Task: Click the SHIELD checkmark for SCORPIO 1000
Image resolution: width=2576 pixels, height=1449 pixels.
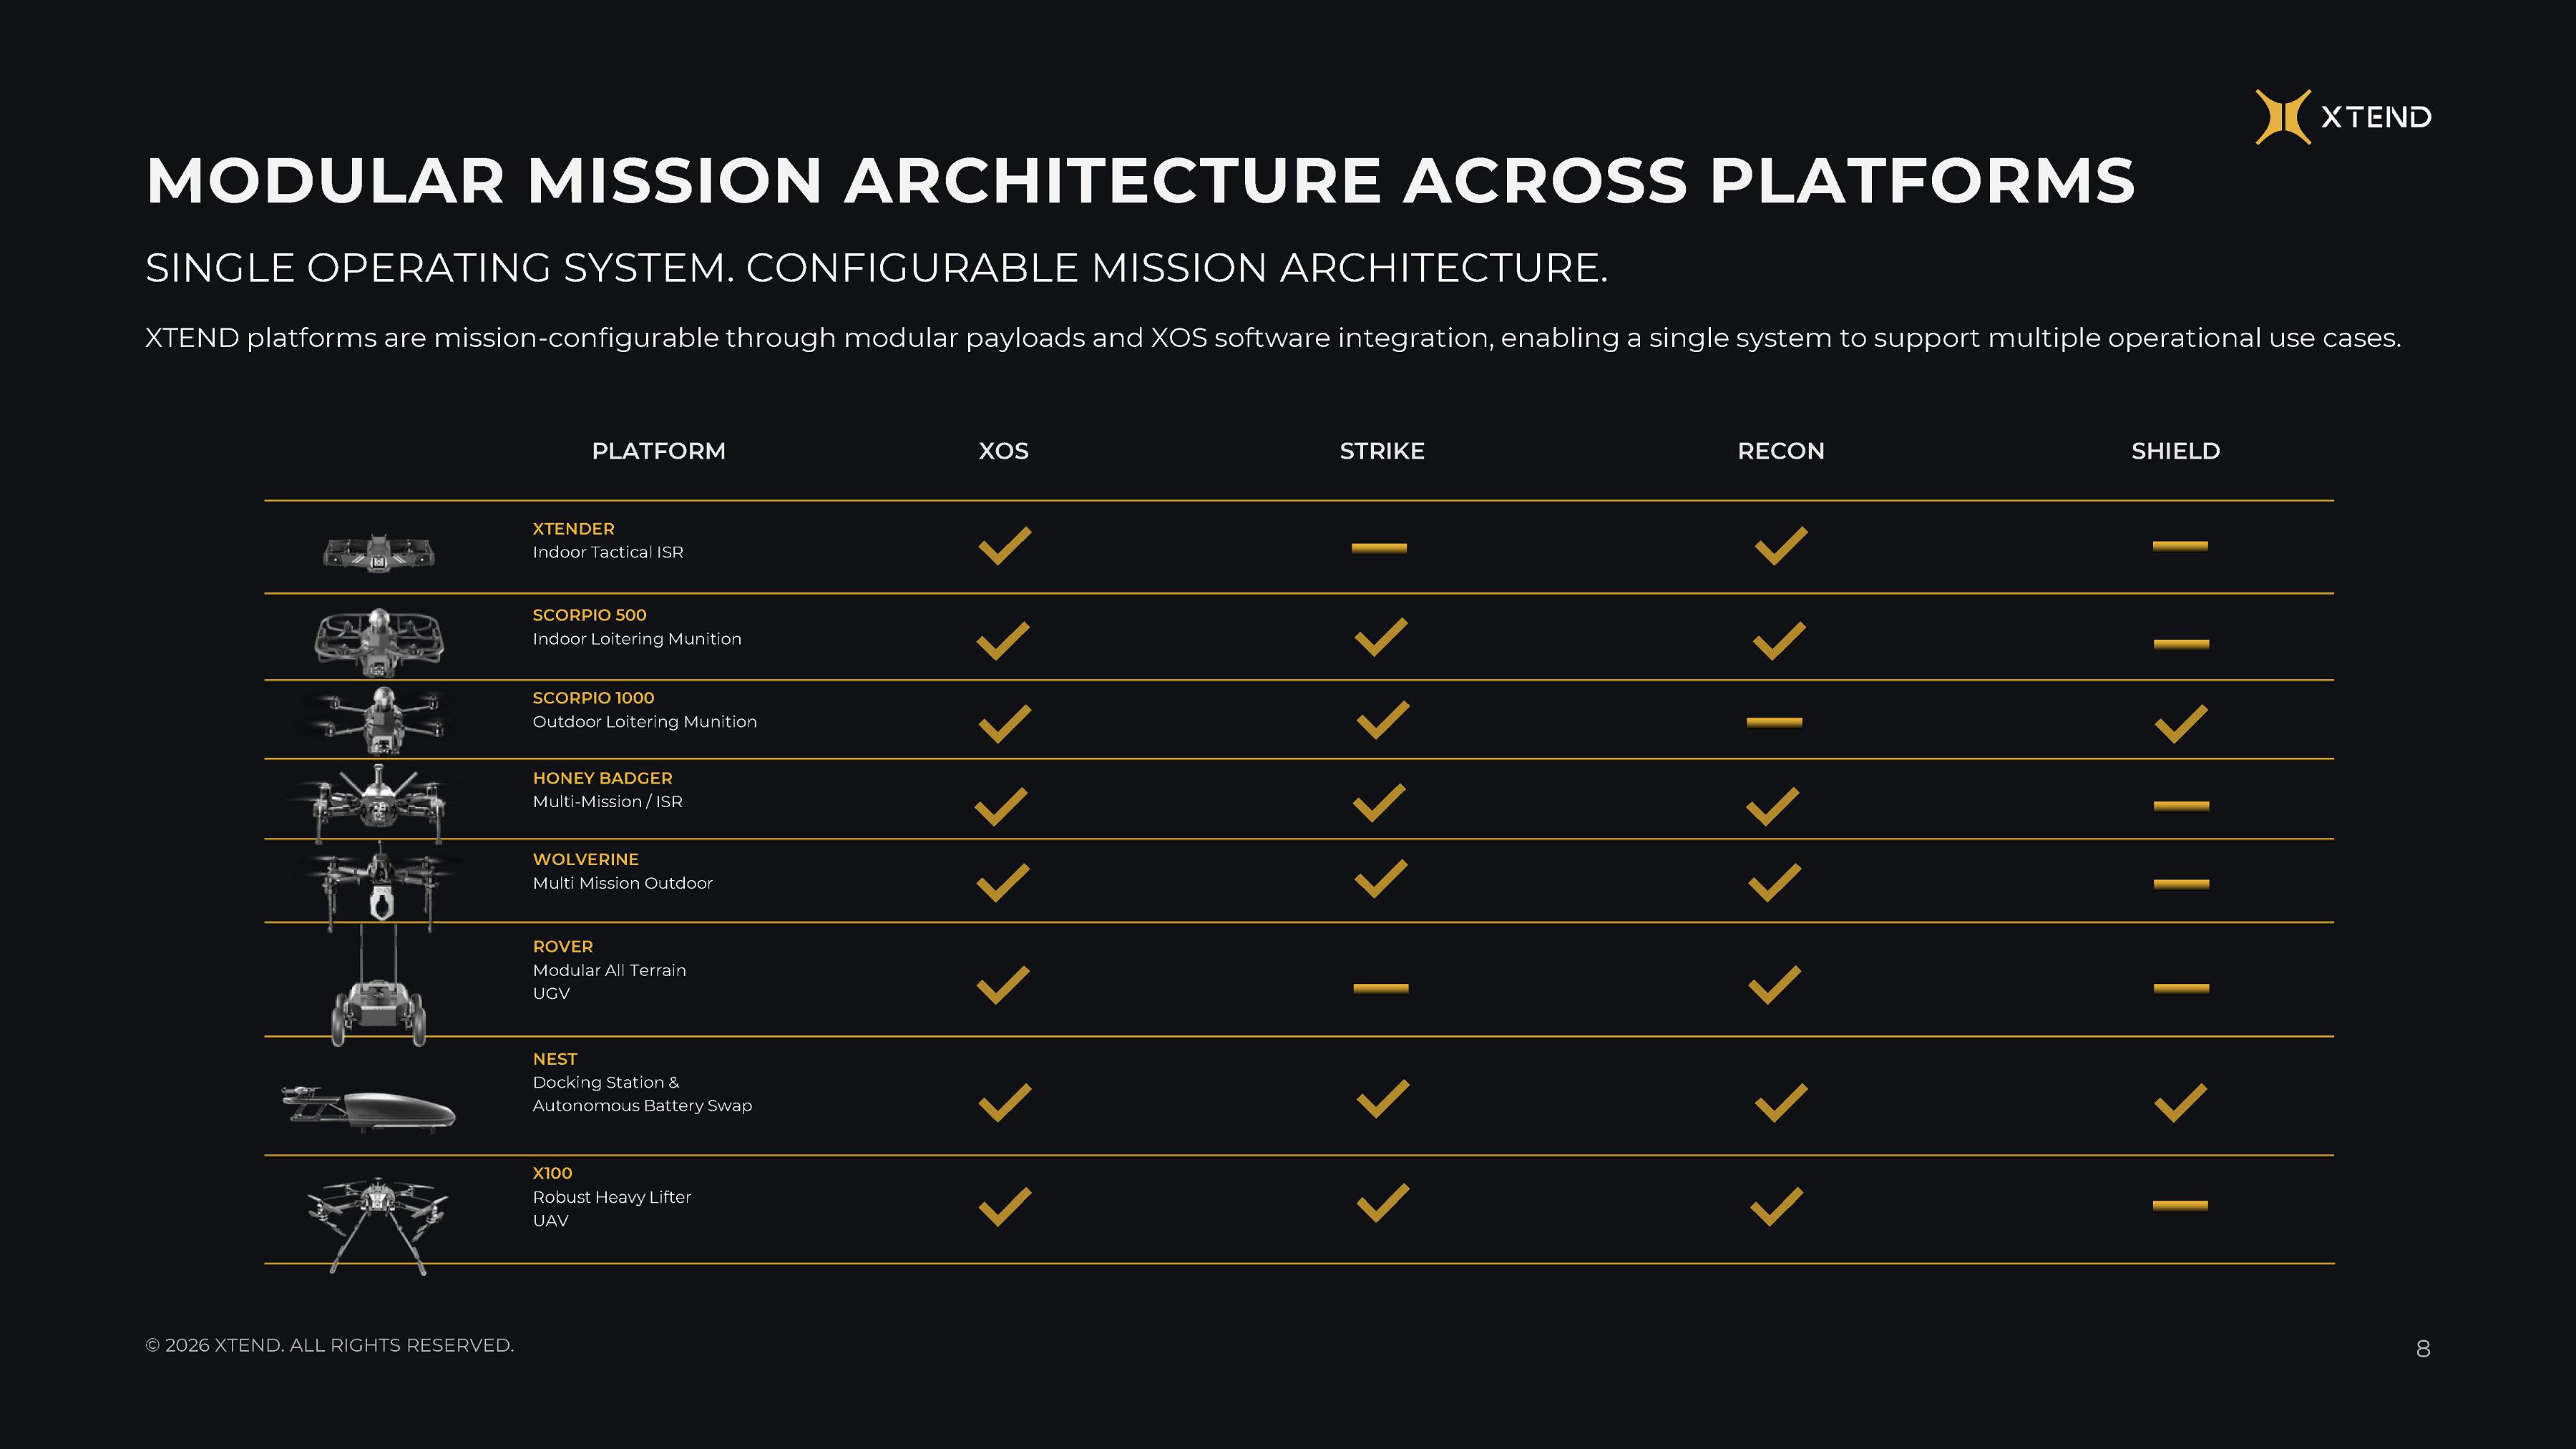Action: point(2181,724)
